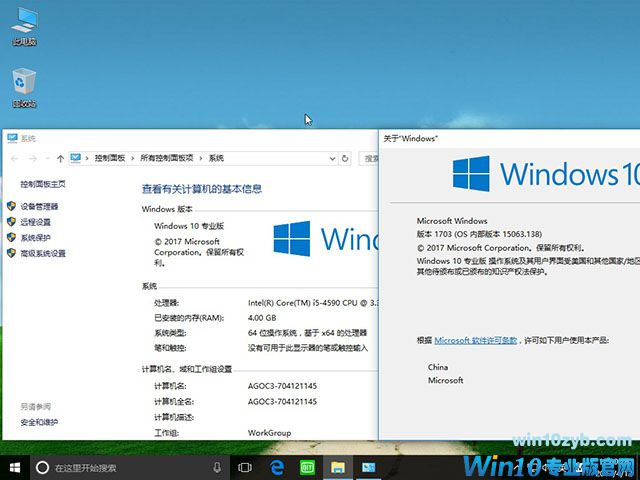
Task: Open 高级系统设置 link
Action: point(43,254)
